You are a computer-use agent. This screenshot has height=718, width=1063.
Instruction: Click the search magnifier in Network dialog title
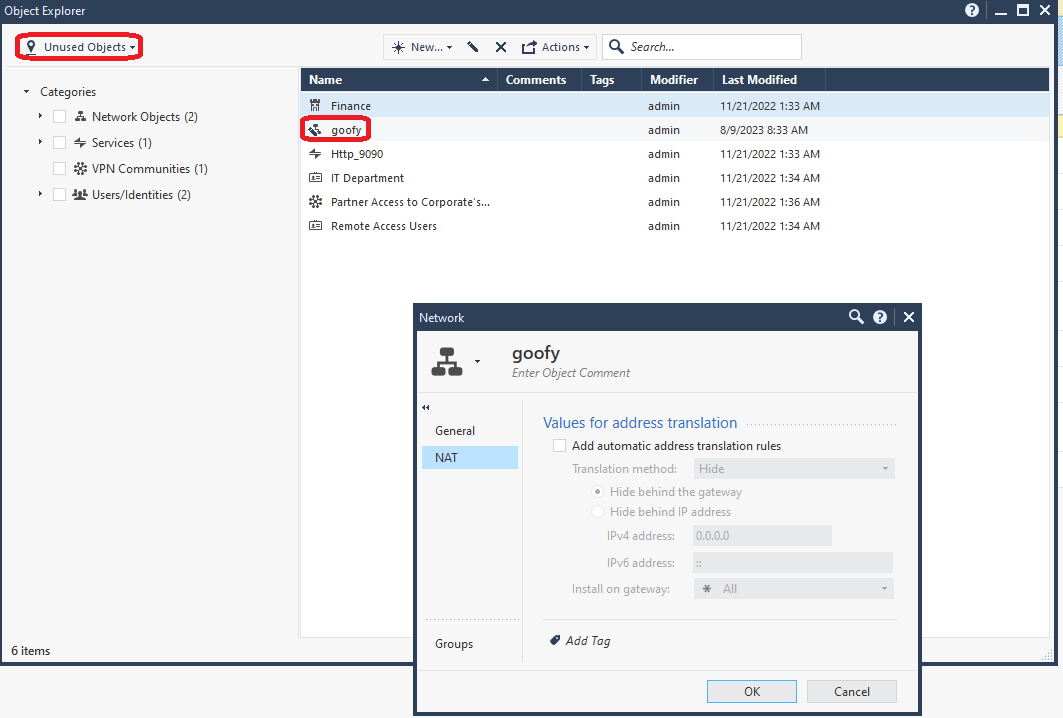click(856, 317)
